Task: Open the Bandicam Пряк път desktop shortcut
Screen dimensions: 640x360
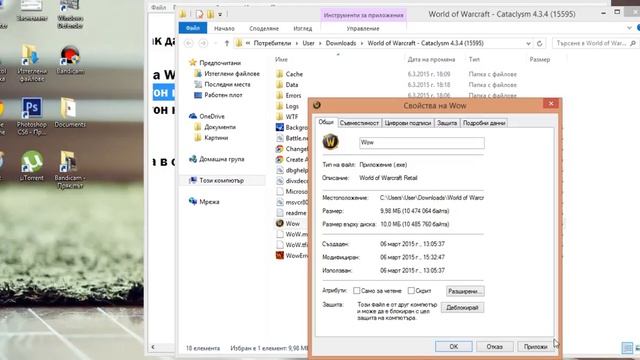Action: click(x=70, y=169)
